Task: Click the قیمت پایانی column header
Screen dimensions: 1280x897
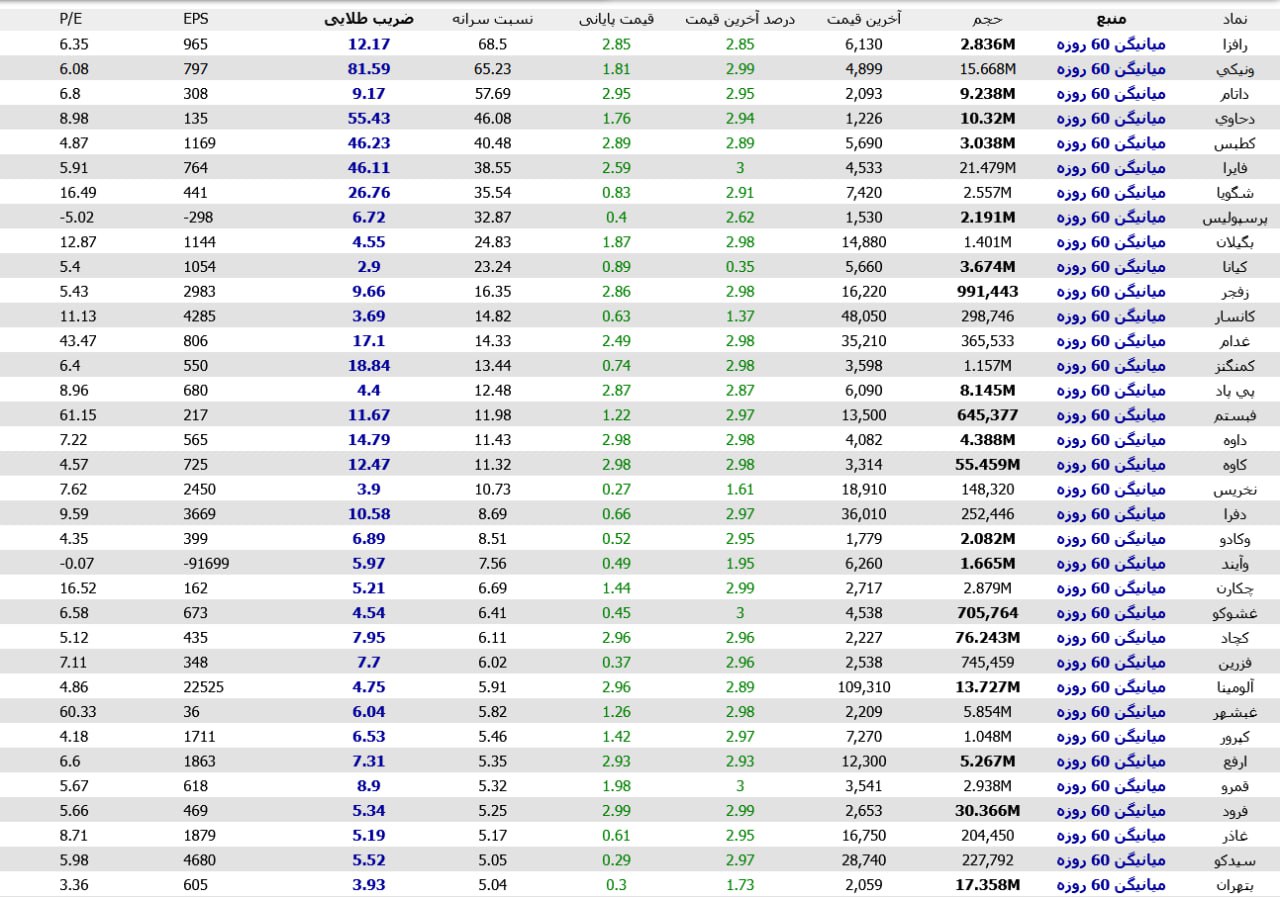Action: (616, 18)
